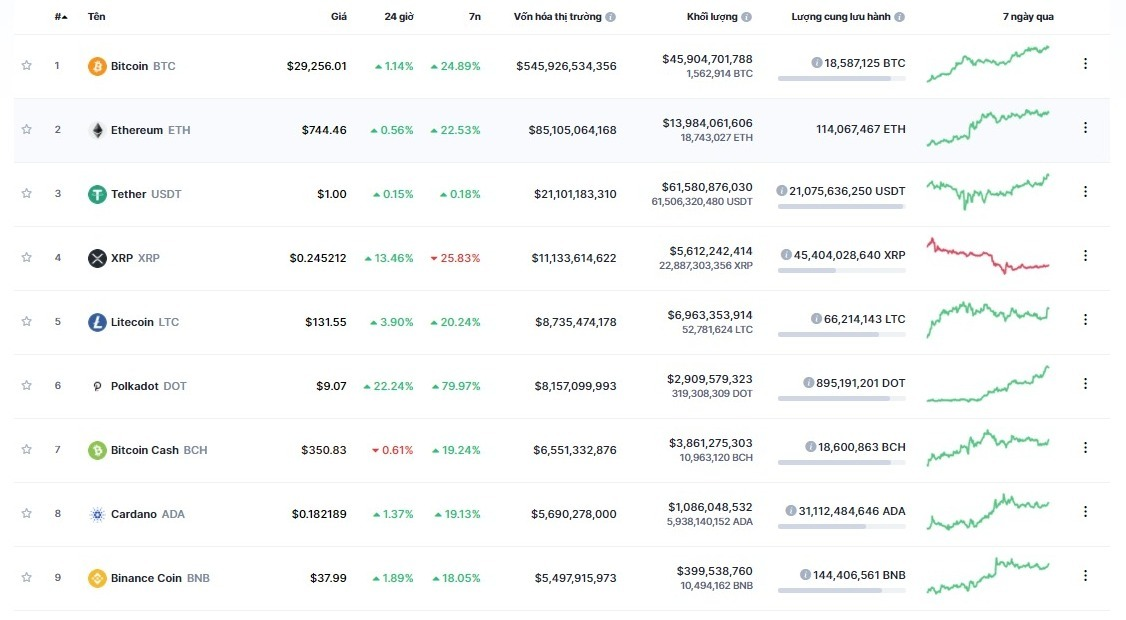Click the Tether logo icon

pos(97,194)
